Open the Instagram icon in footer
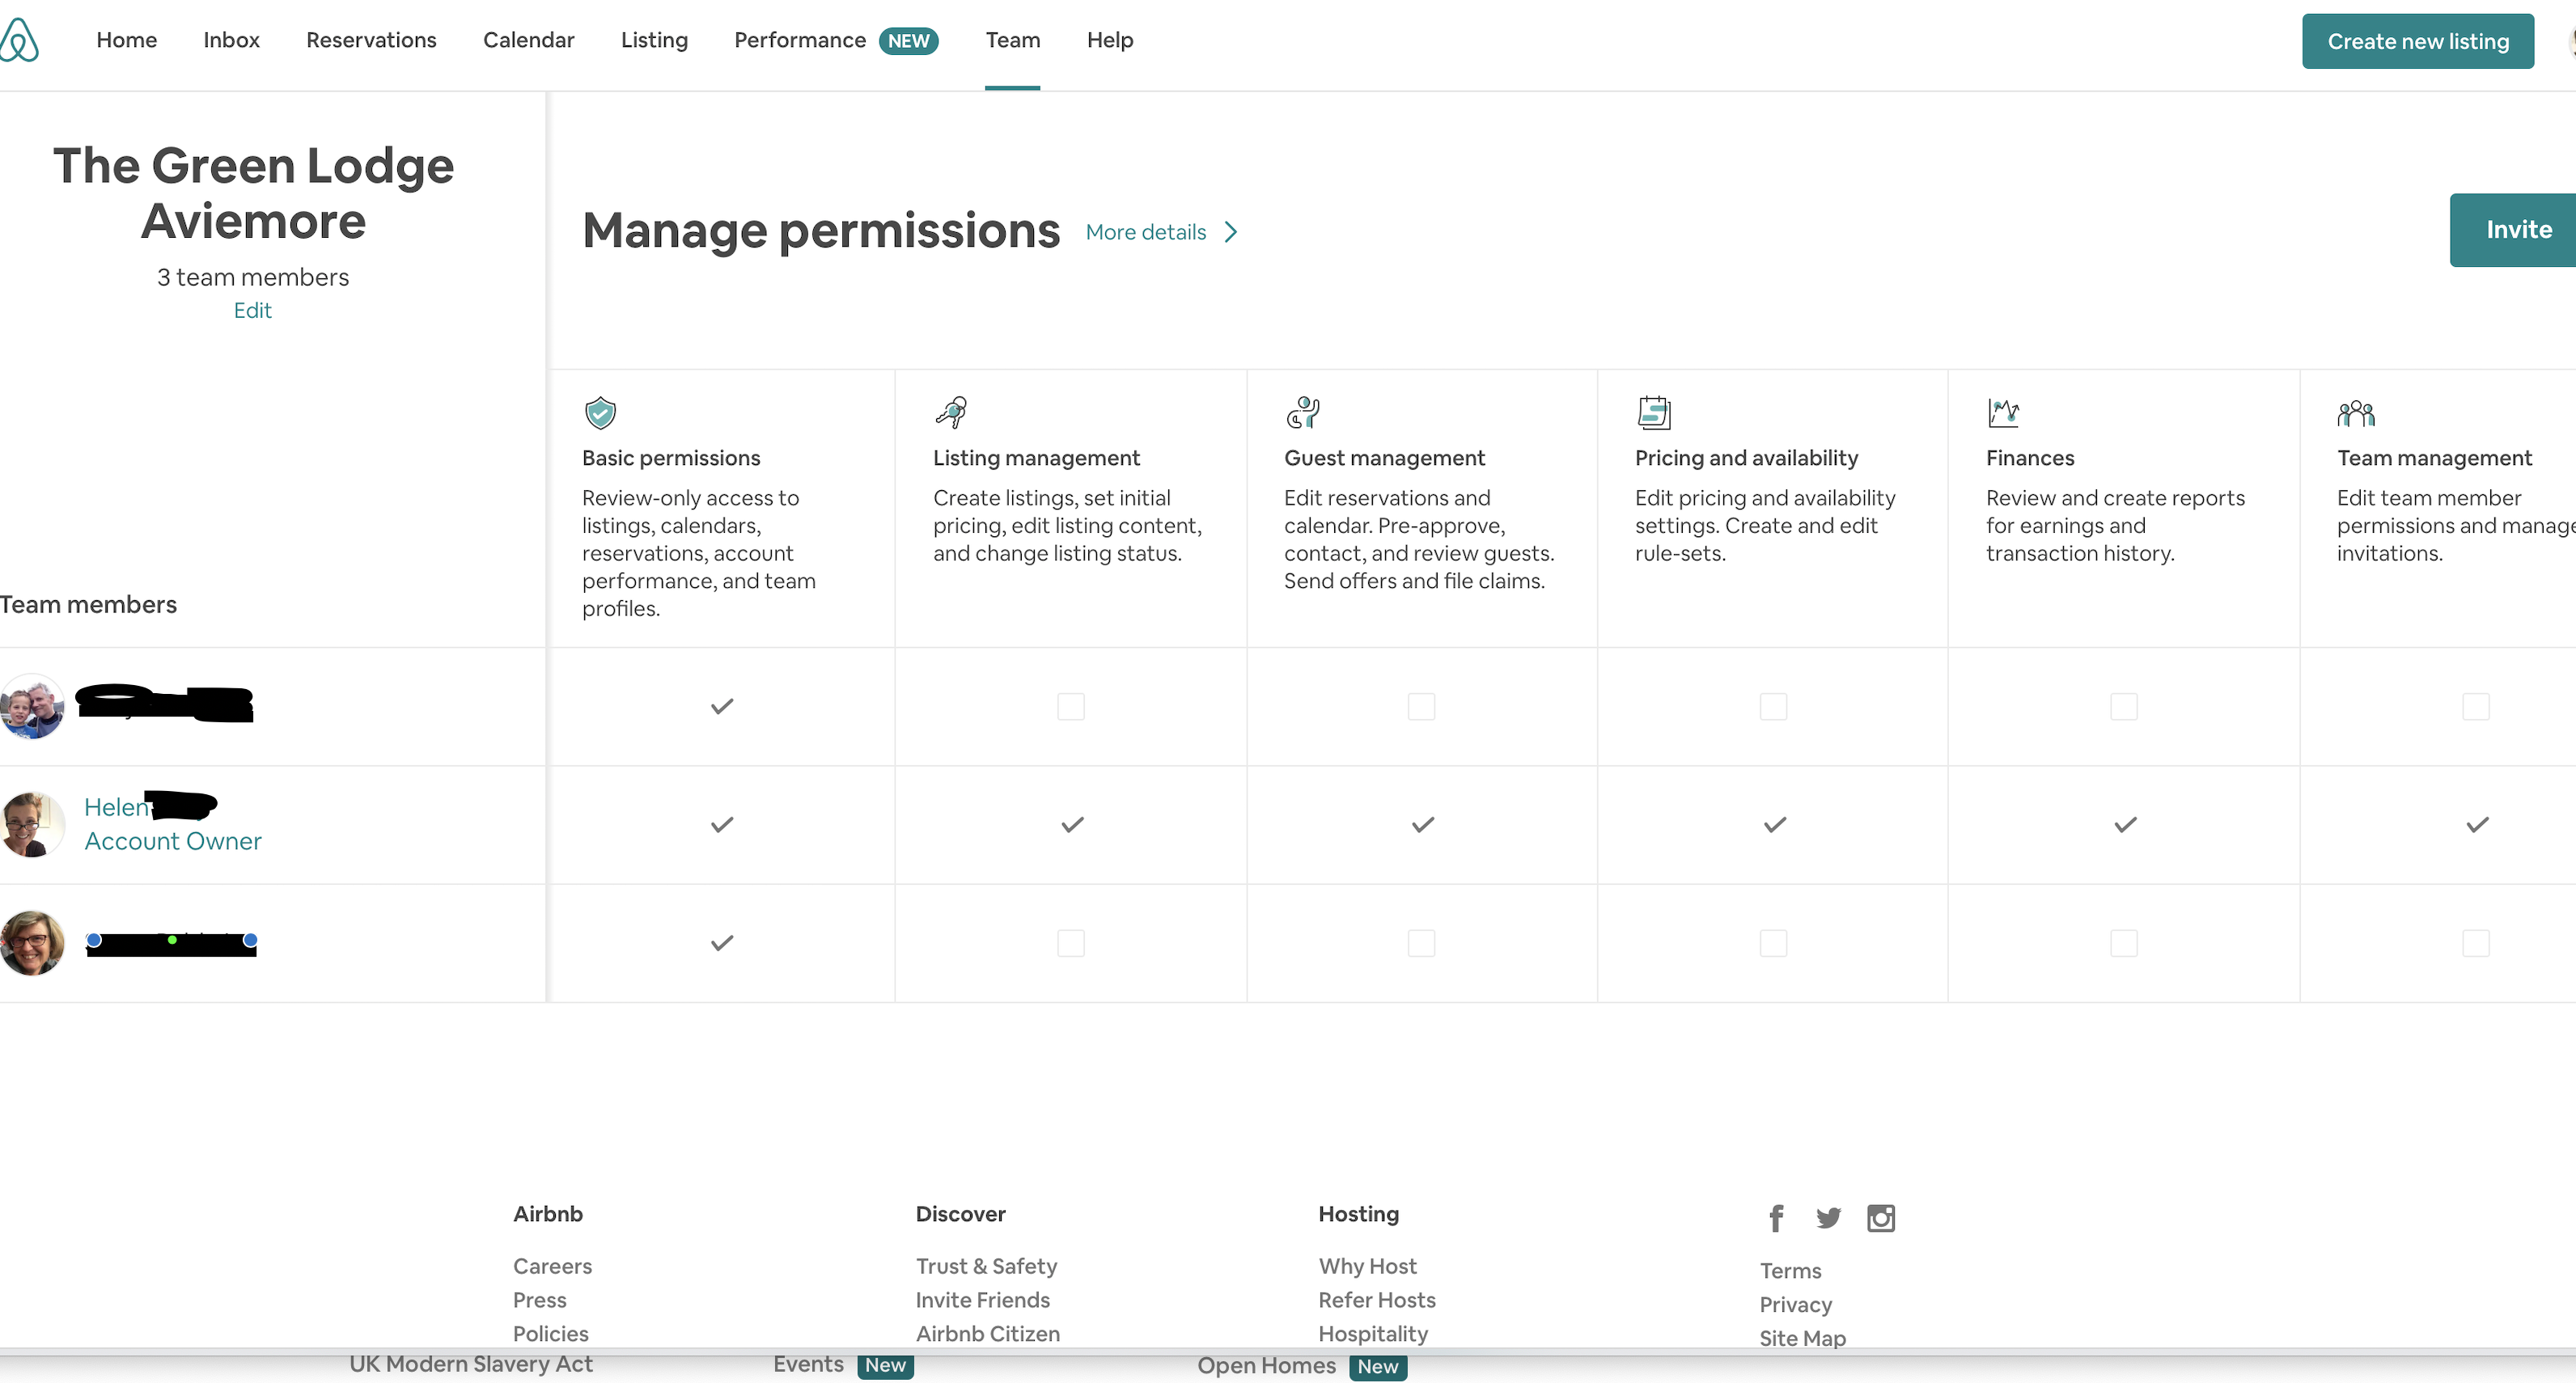 pyautogui.click(x=1880, y=1218)
